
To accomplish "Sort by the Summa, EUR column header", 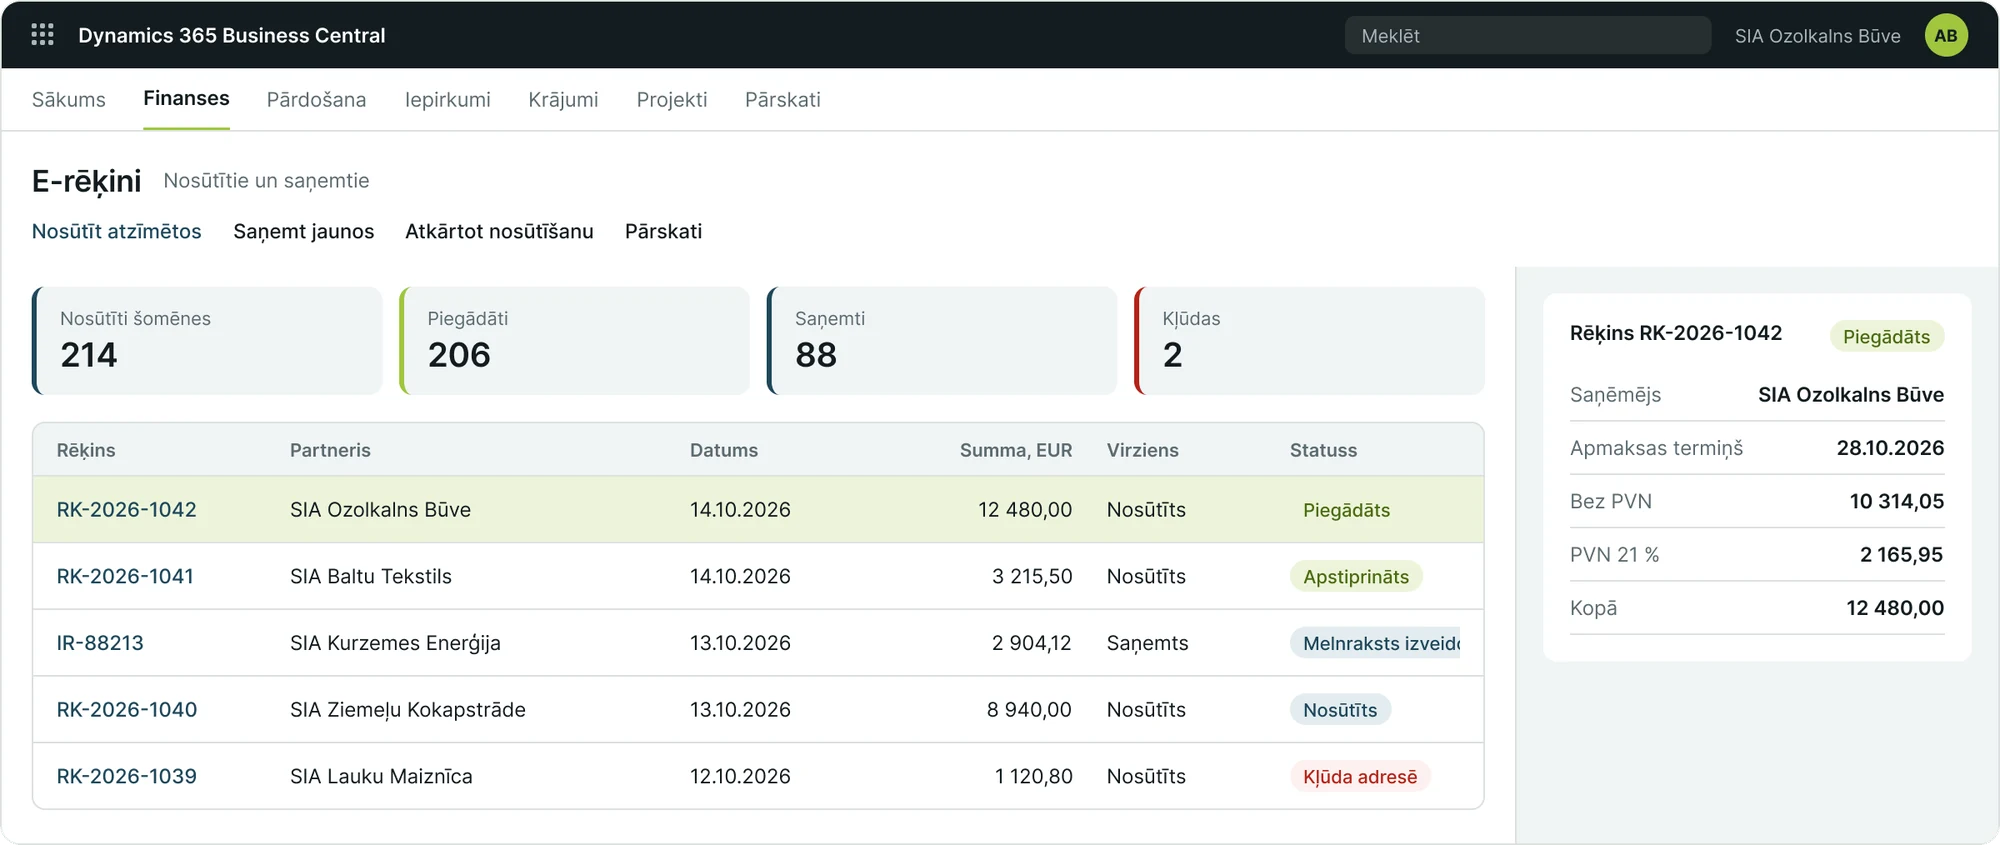I will 1016,450.
